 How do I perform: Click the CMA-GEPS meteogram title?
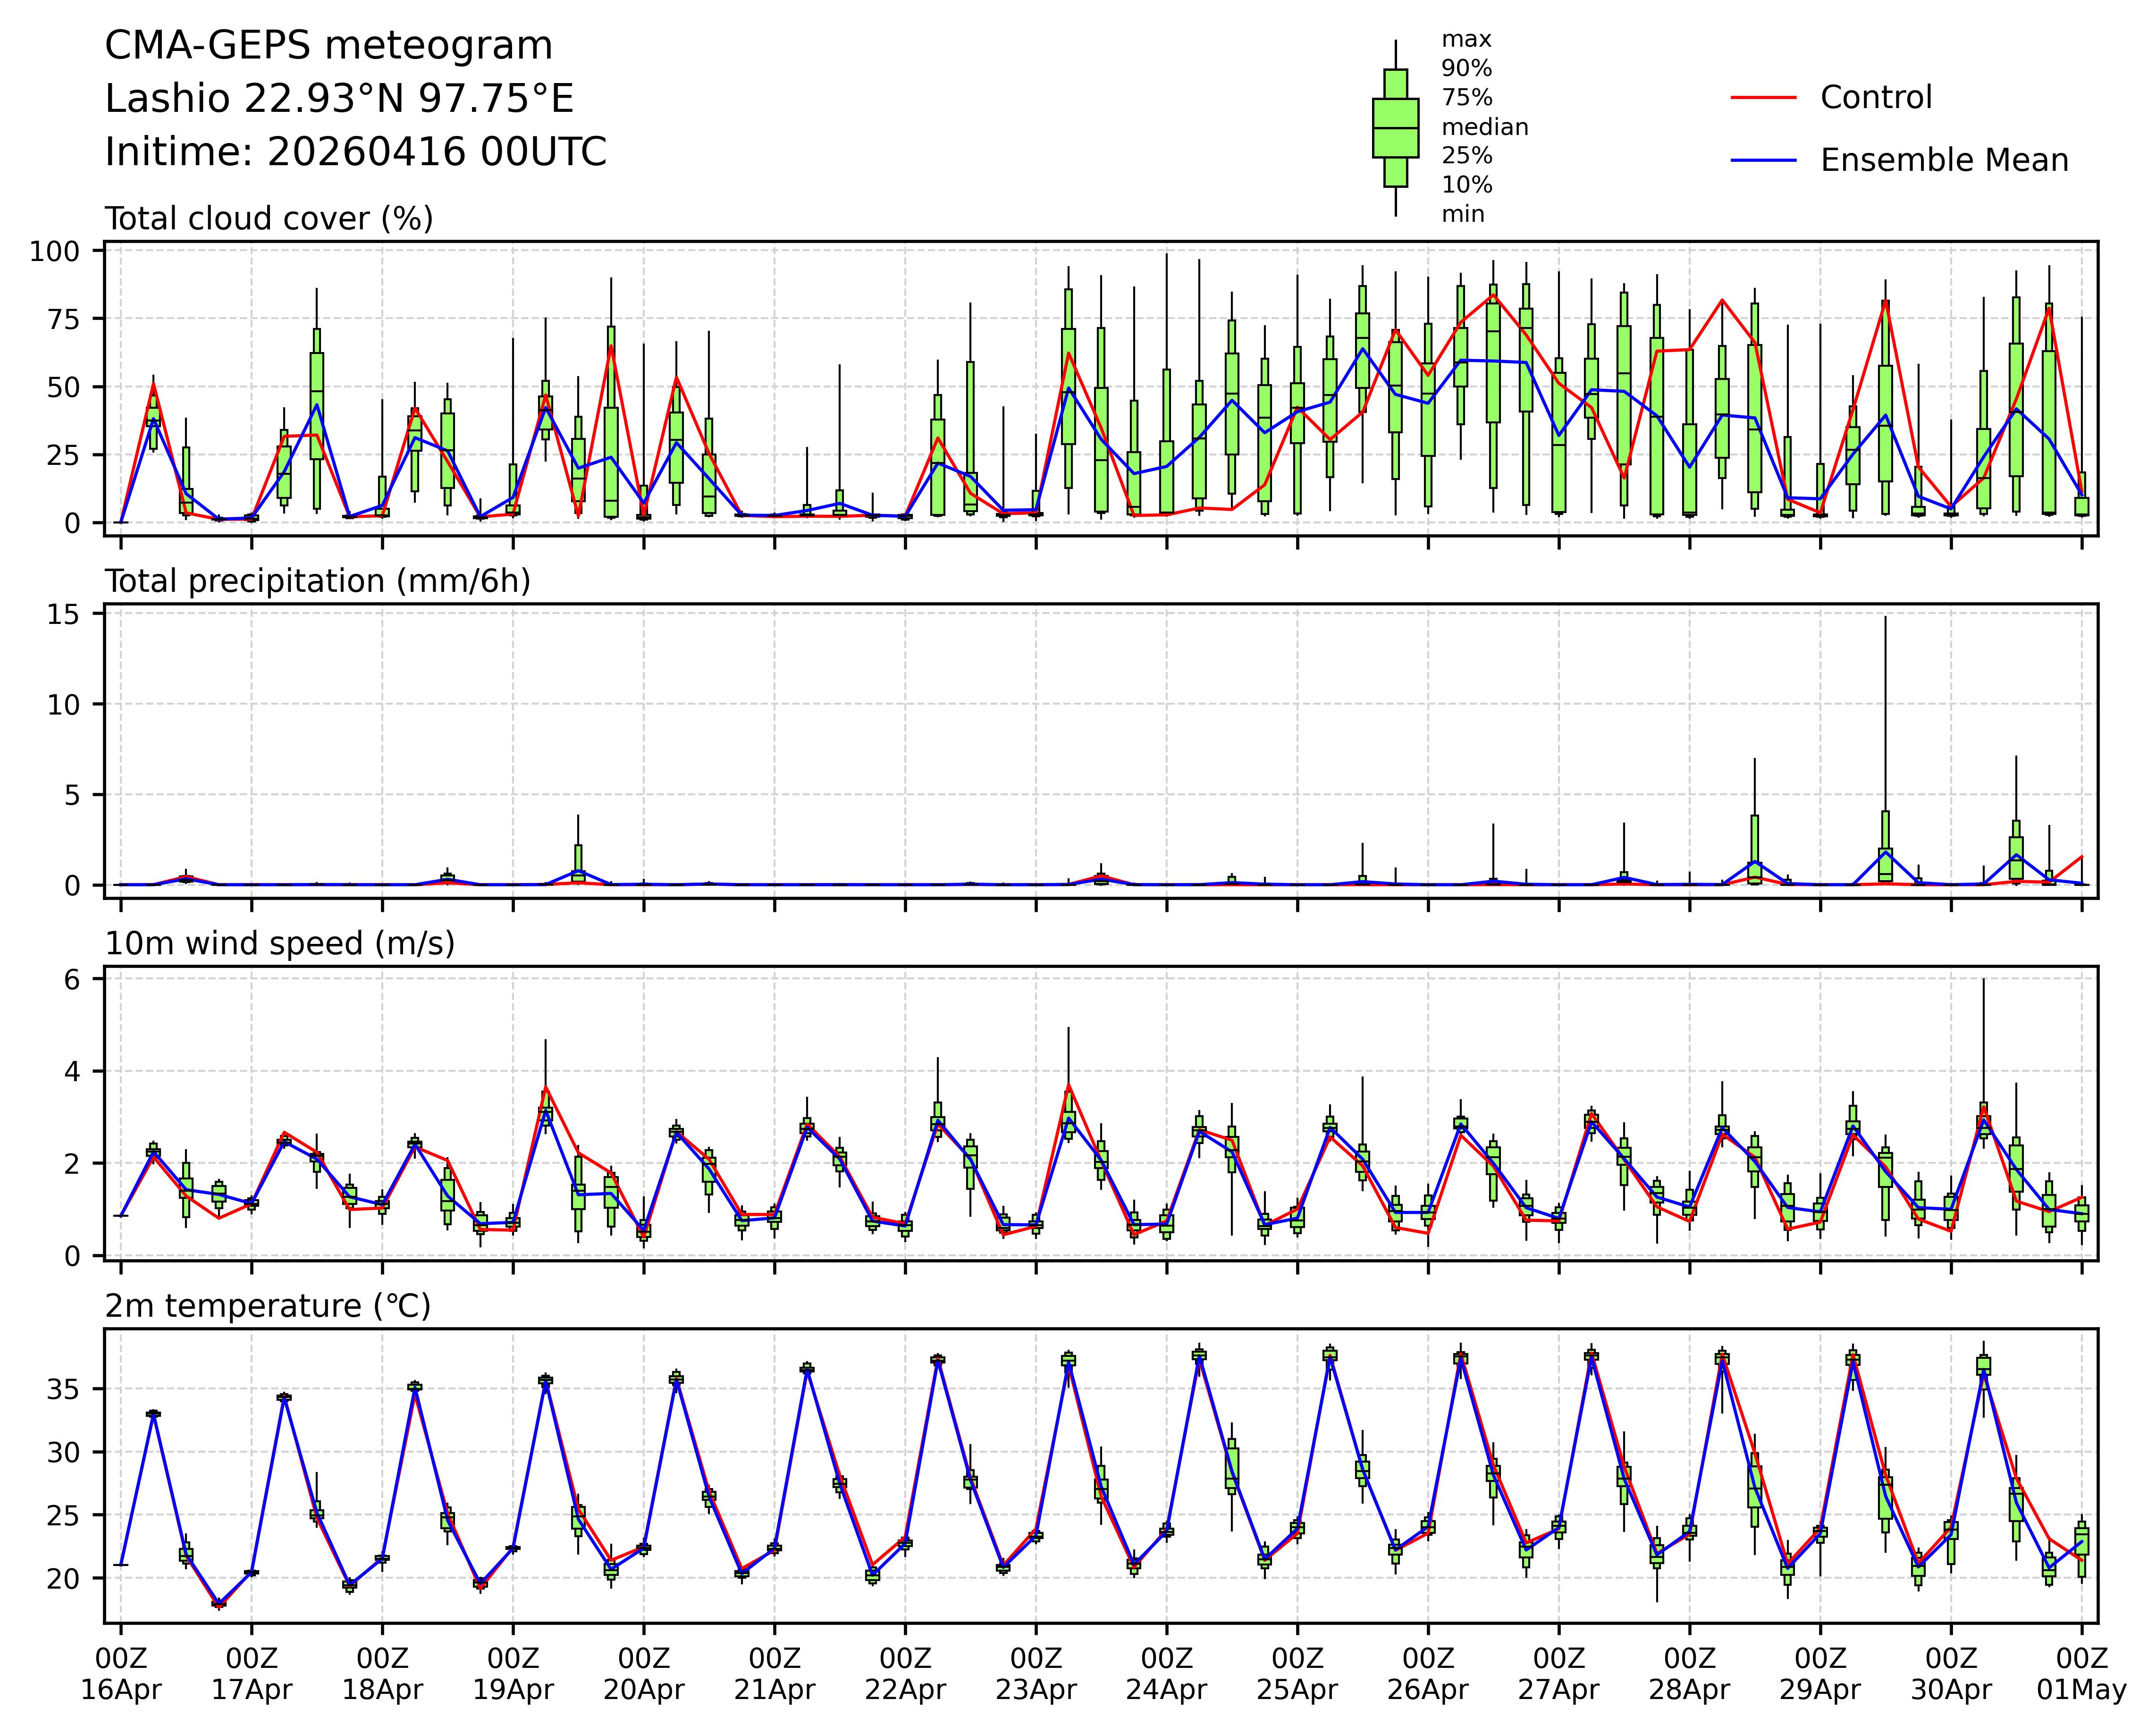click(328, 46)
